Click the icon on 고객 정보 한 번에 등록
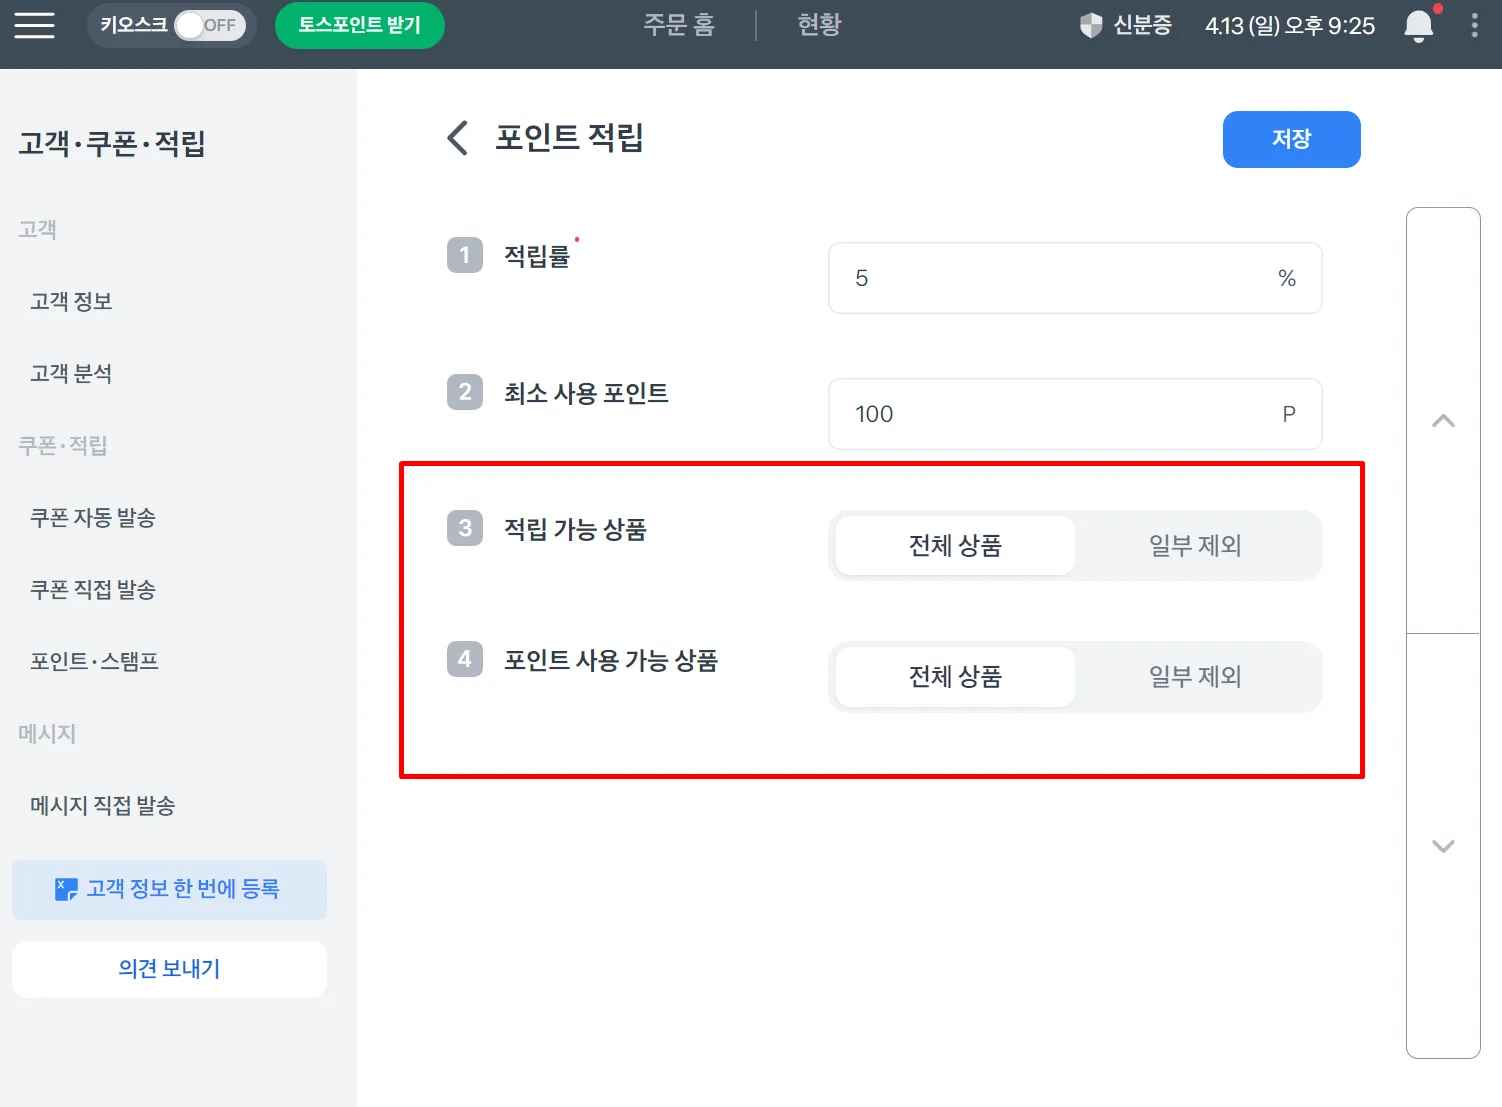1502x1107 pixels. click(x=66, y=889)
